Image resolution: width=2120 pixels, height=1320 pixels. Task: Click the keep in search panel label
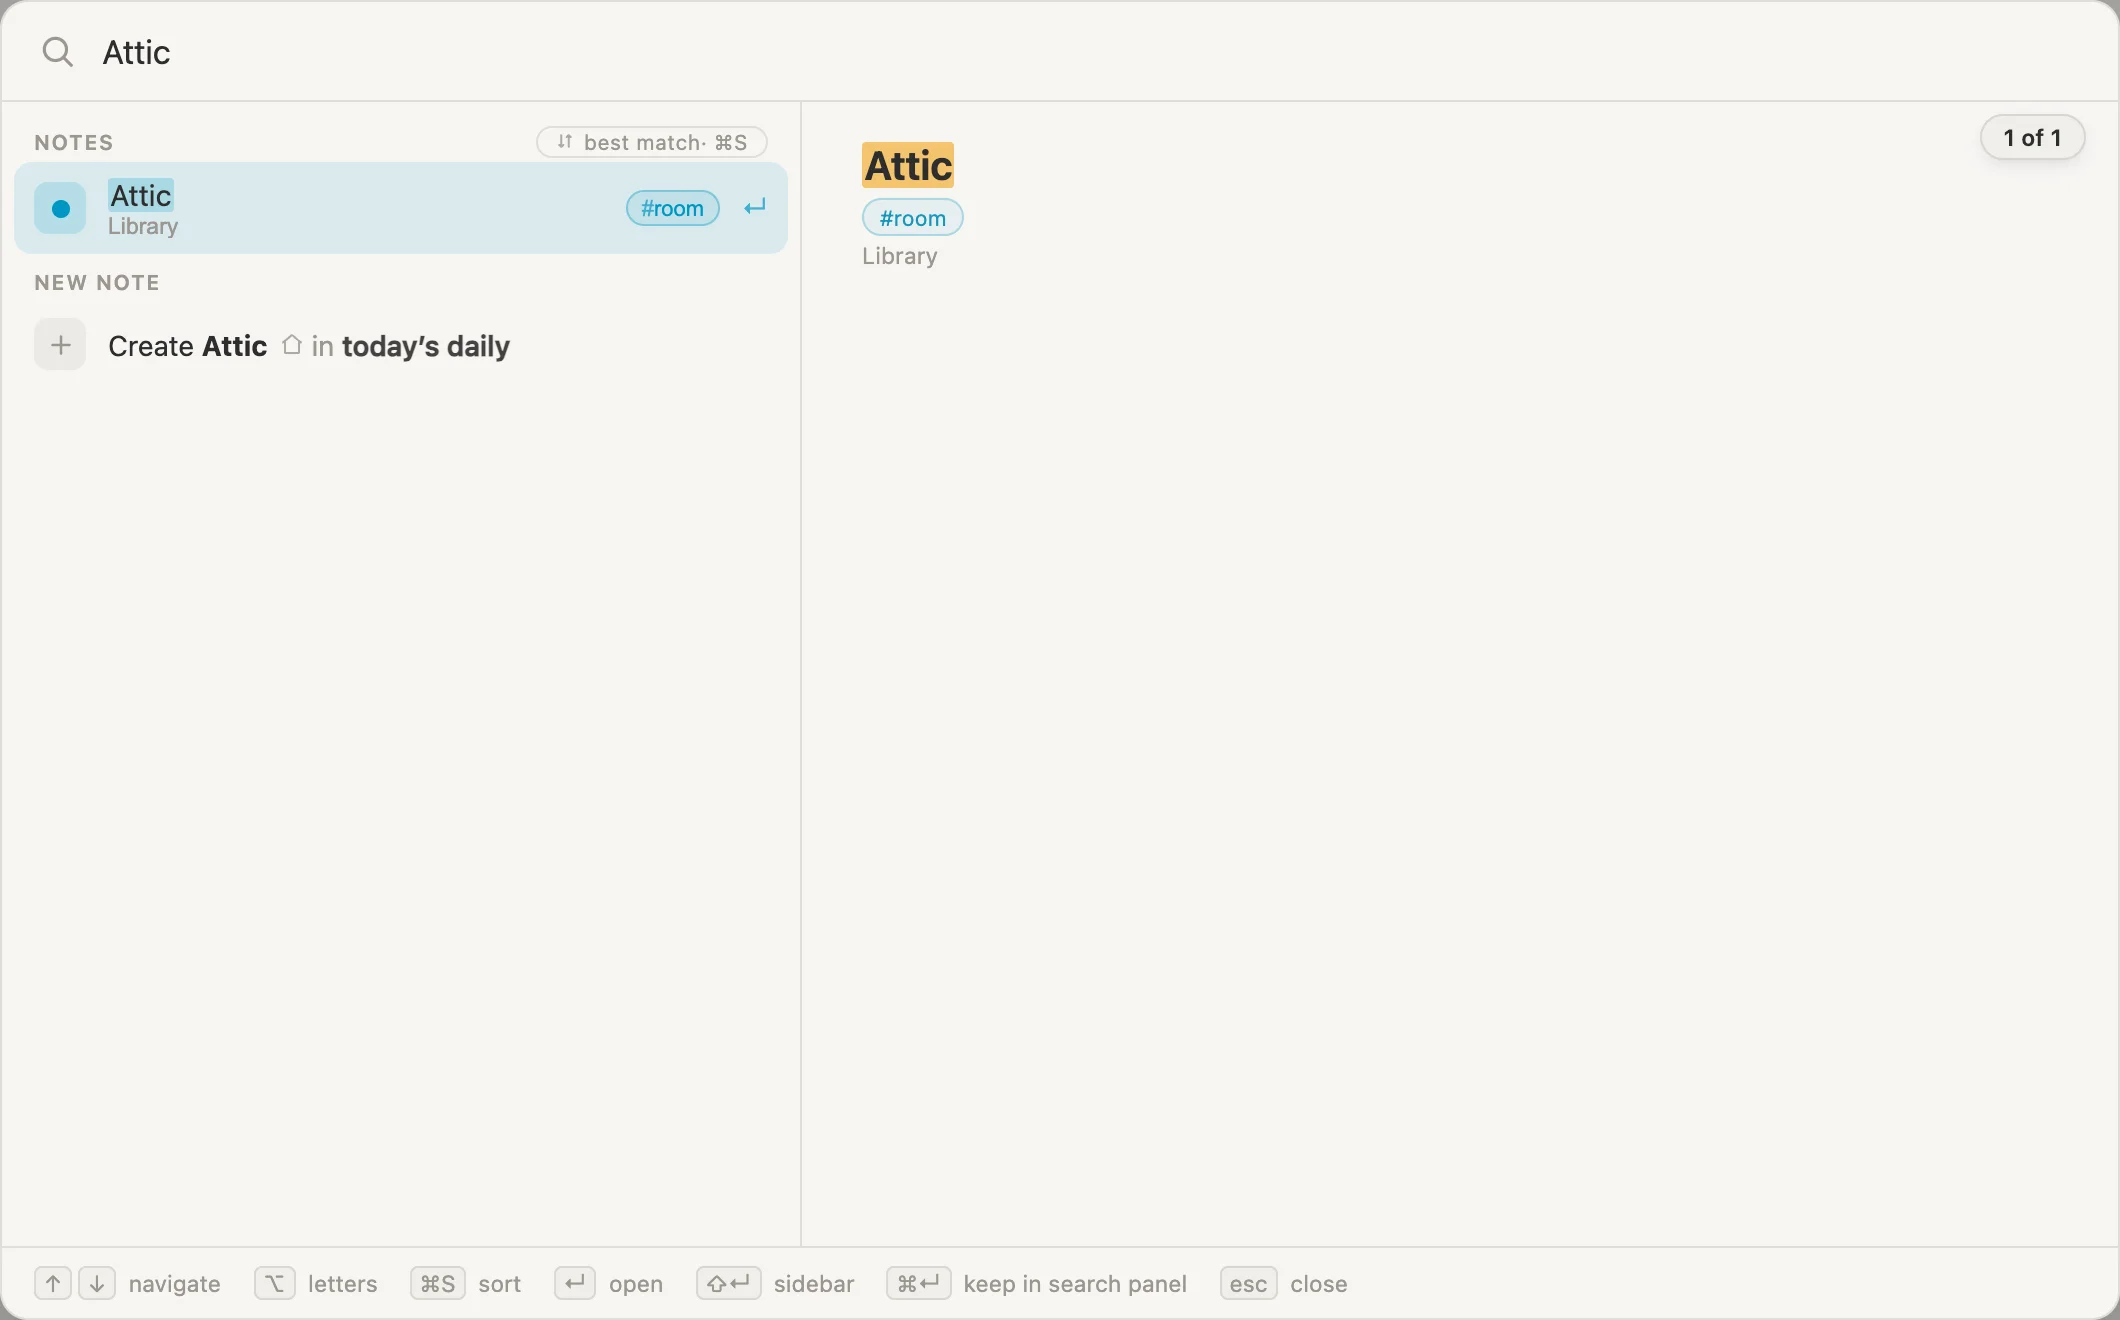1075,1284
